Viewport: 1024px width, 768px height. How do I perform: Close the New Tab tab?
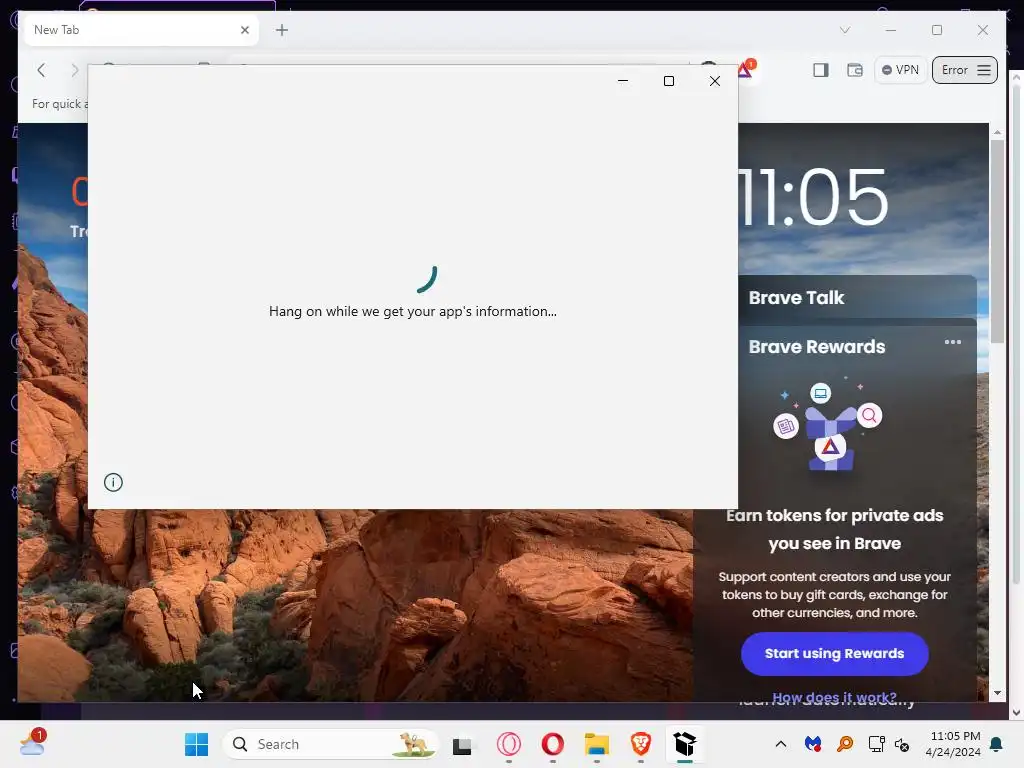click(245, 30)
